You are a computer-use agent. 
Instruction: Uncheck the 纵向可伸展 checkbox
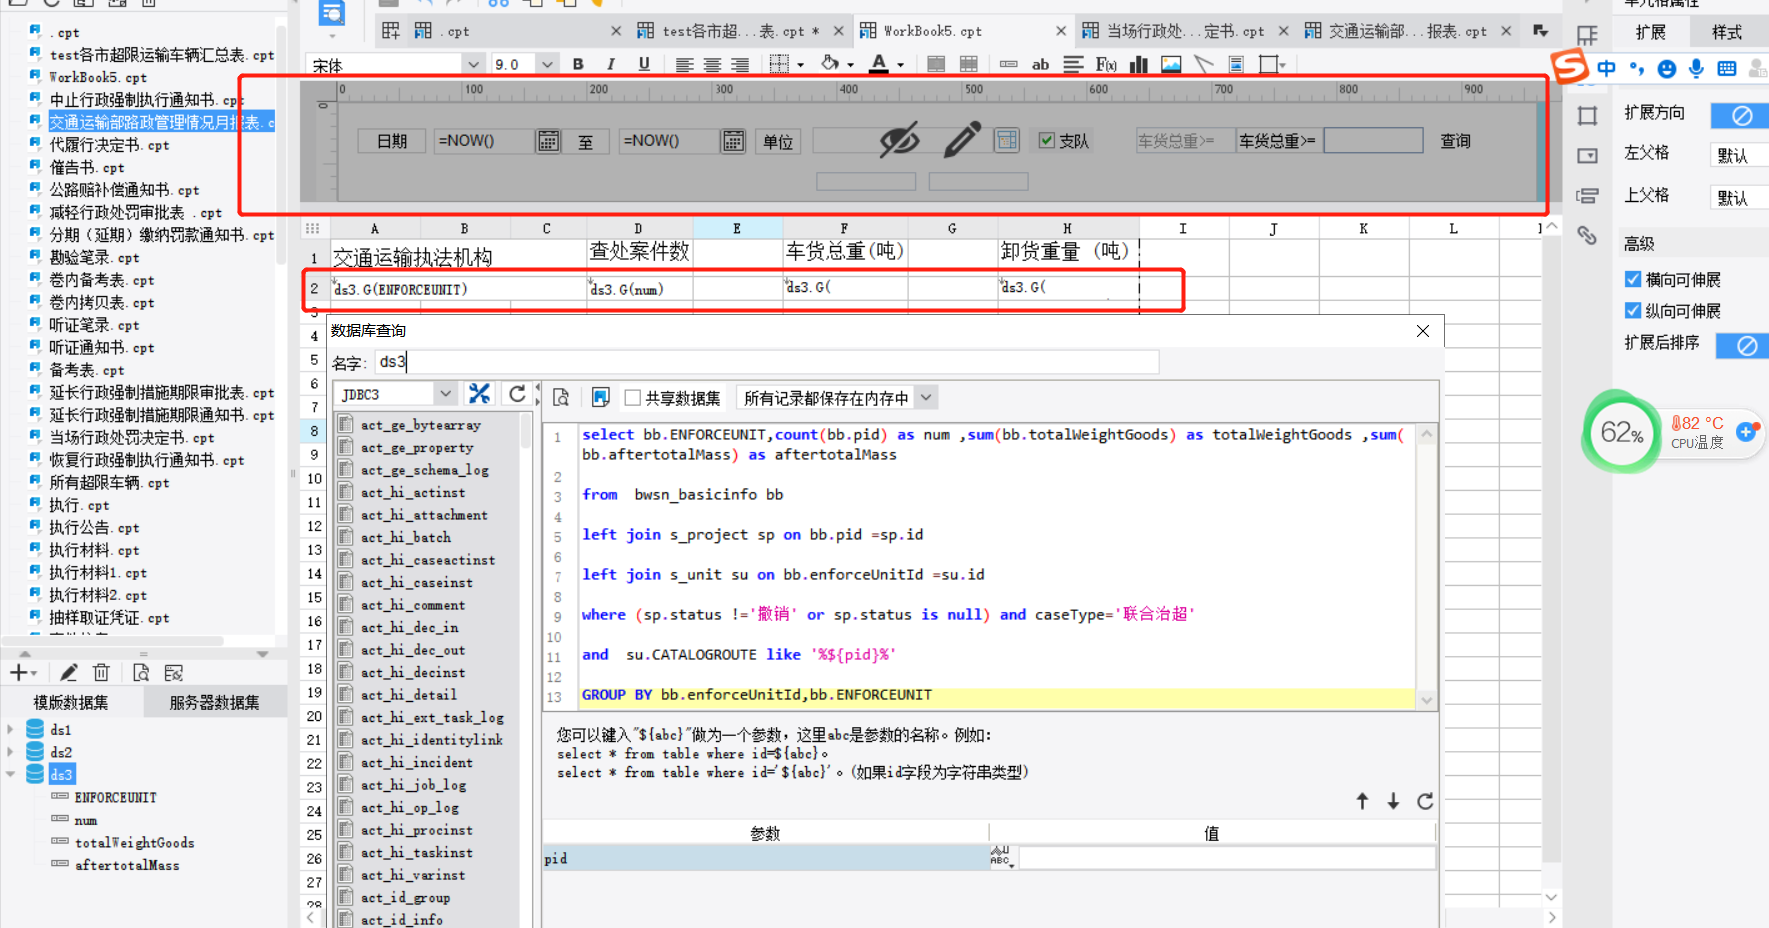(x=1633, y=311)
